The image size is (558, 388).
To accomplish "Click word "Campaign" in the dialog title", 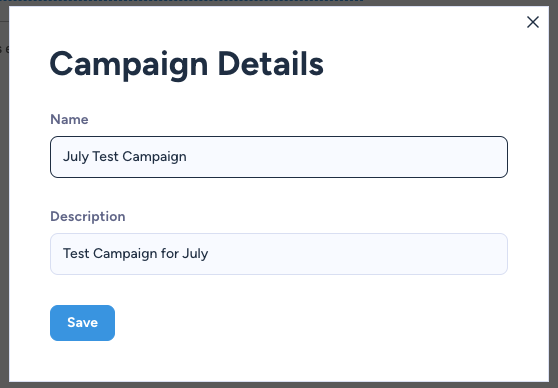I will (x=129, y=65).
